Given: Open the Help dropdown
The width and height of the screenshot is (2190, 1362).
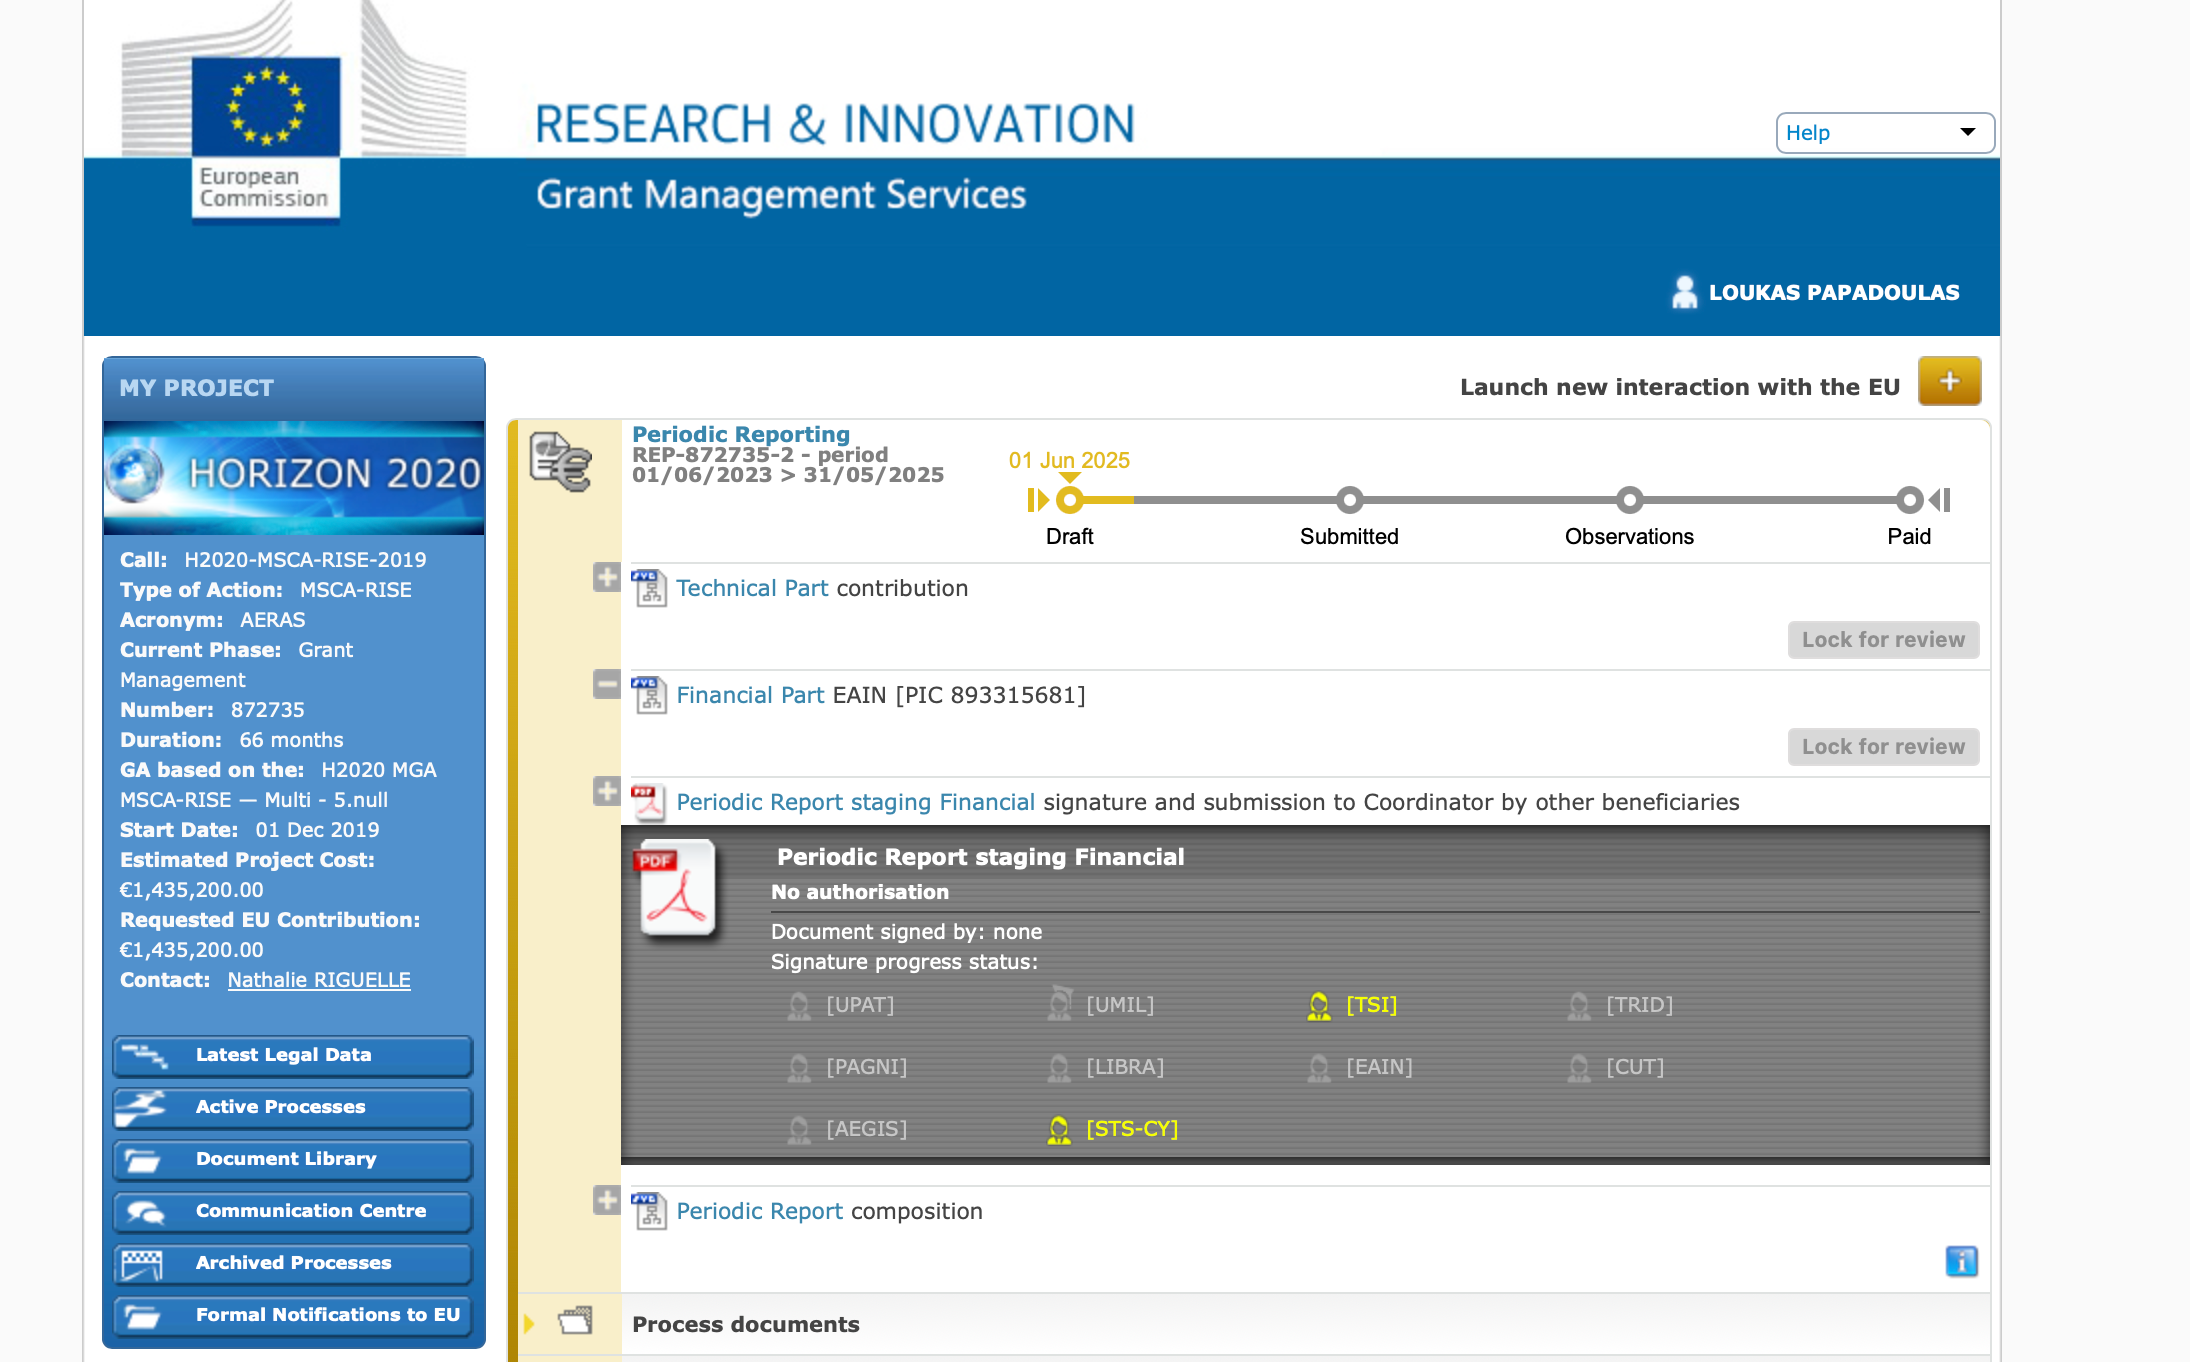Looking at the screenshot, I should tap(1885, 132).
